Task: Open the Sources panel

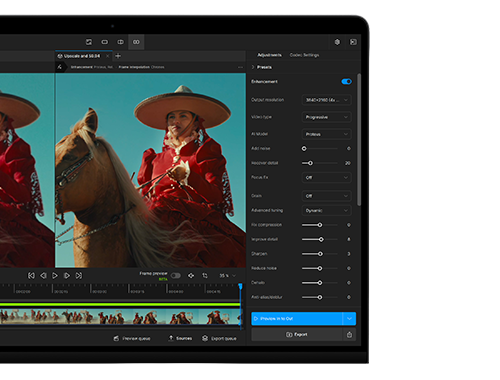Action: (x=180, y=338)
